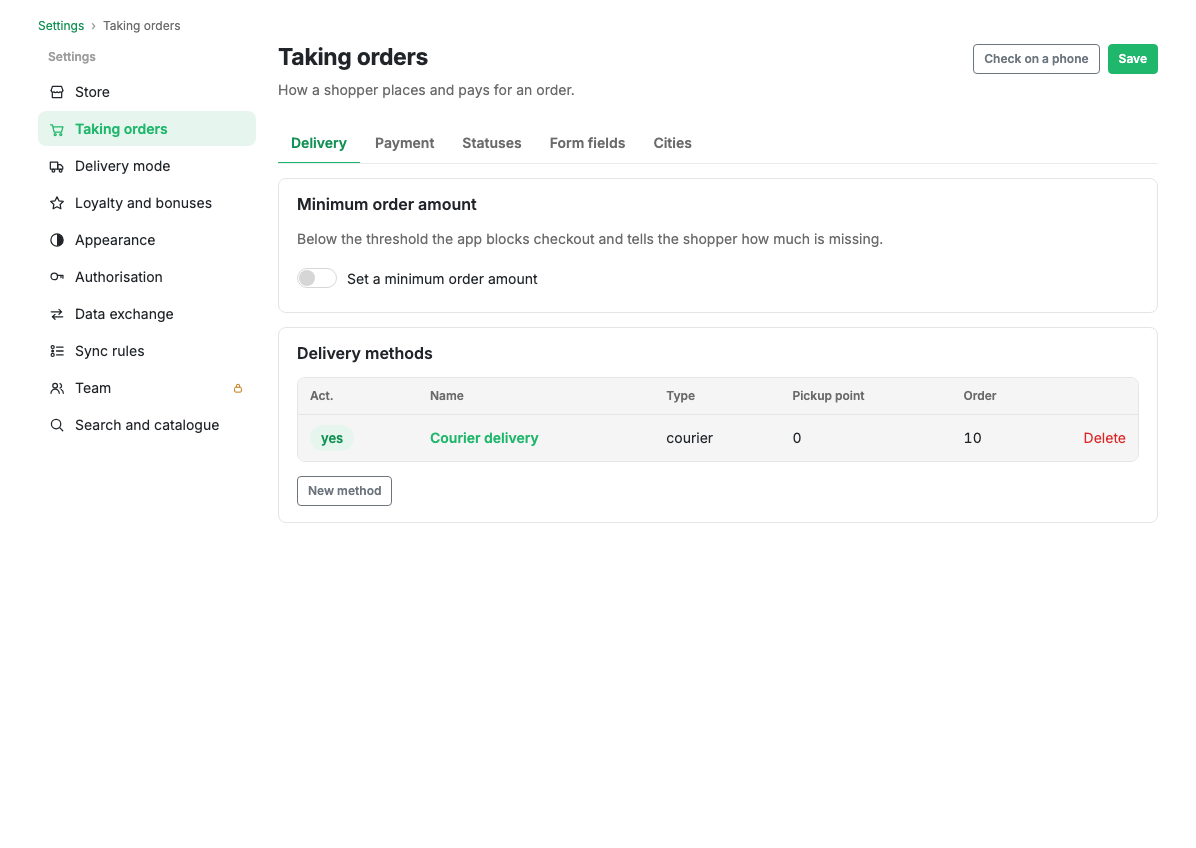Enable the minimum order amount switch
The width and height of the screenshot is (1196, 848).
(317, 278)
